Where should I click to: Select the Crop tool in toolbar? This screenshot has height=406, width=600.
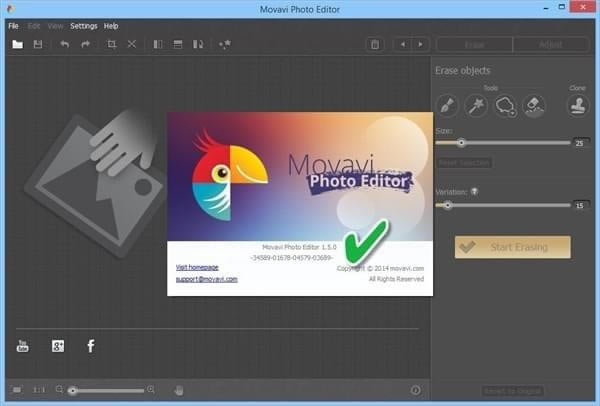111,44
